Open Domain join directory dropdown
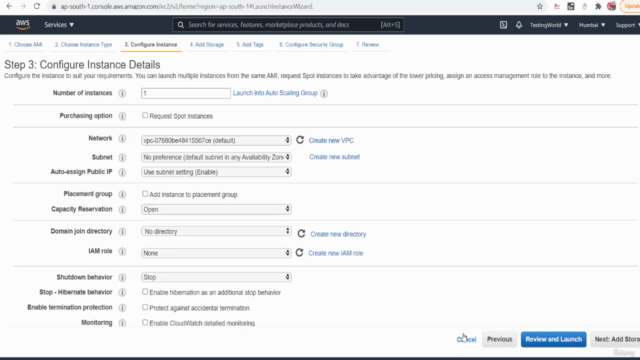 [216, 231]
